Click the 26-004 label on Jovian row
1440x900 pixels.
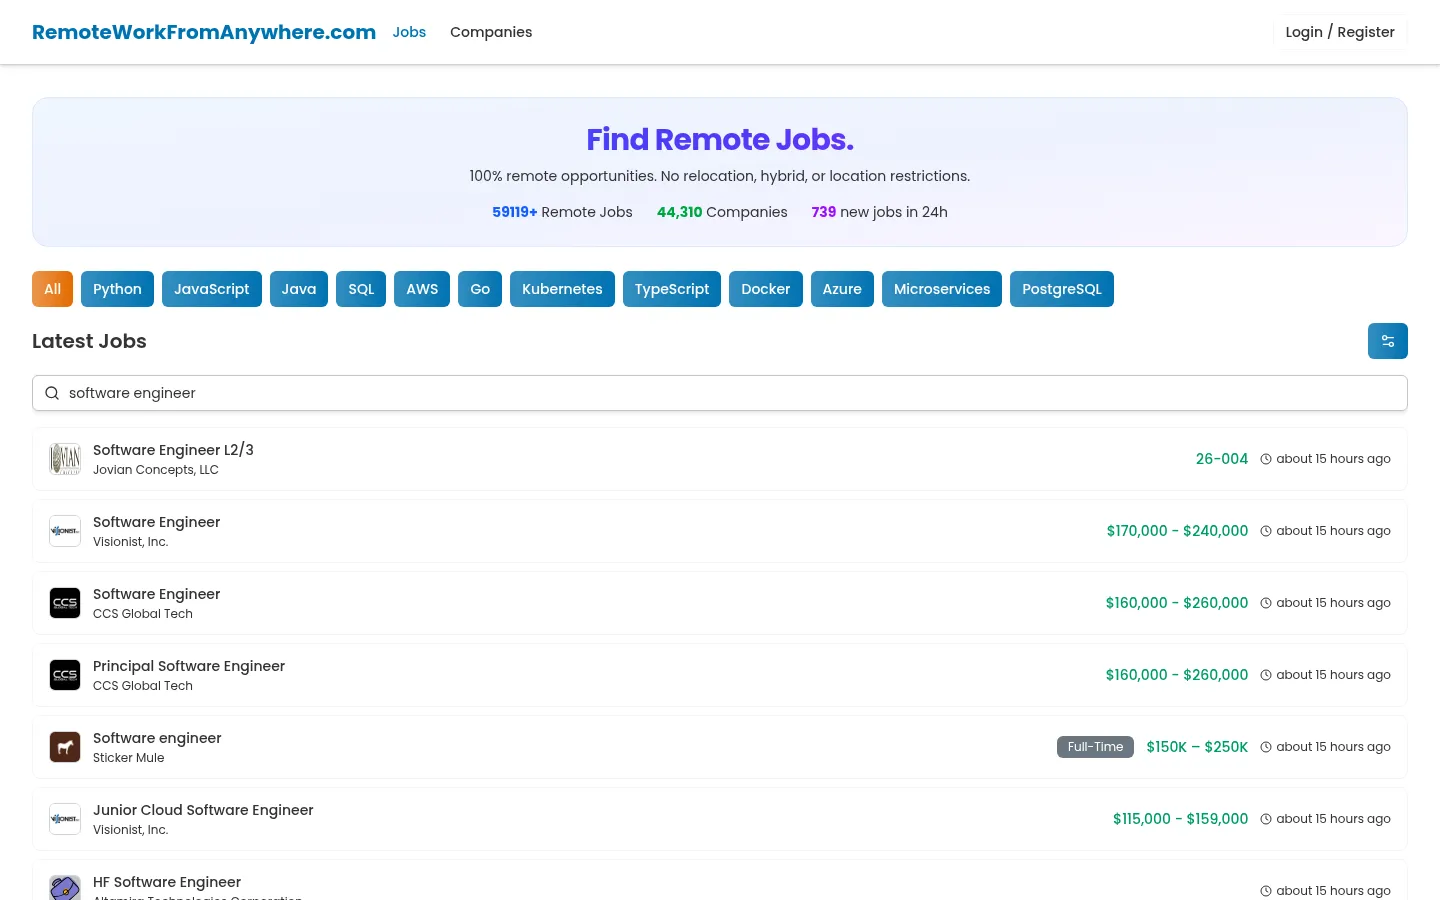(x=1221, y=459)
